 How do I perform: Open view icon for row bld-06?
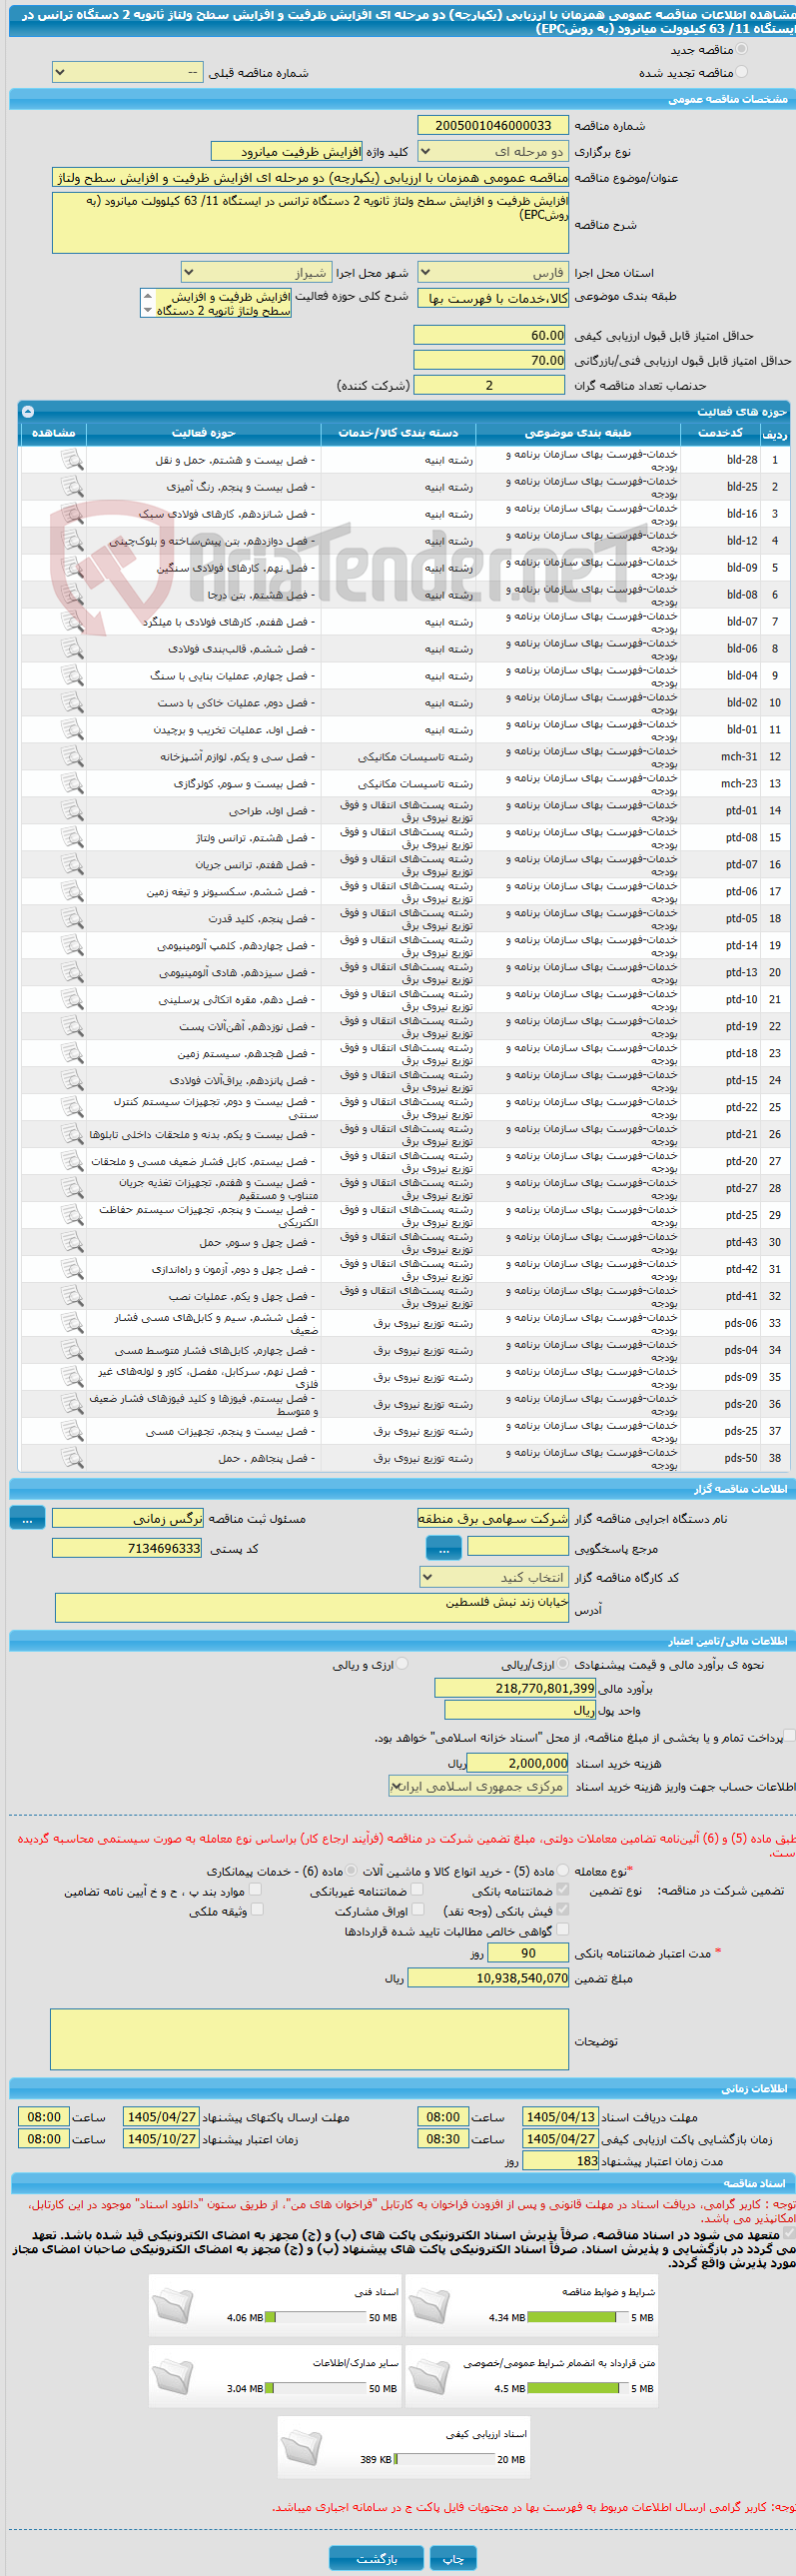(71, 648)
